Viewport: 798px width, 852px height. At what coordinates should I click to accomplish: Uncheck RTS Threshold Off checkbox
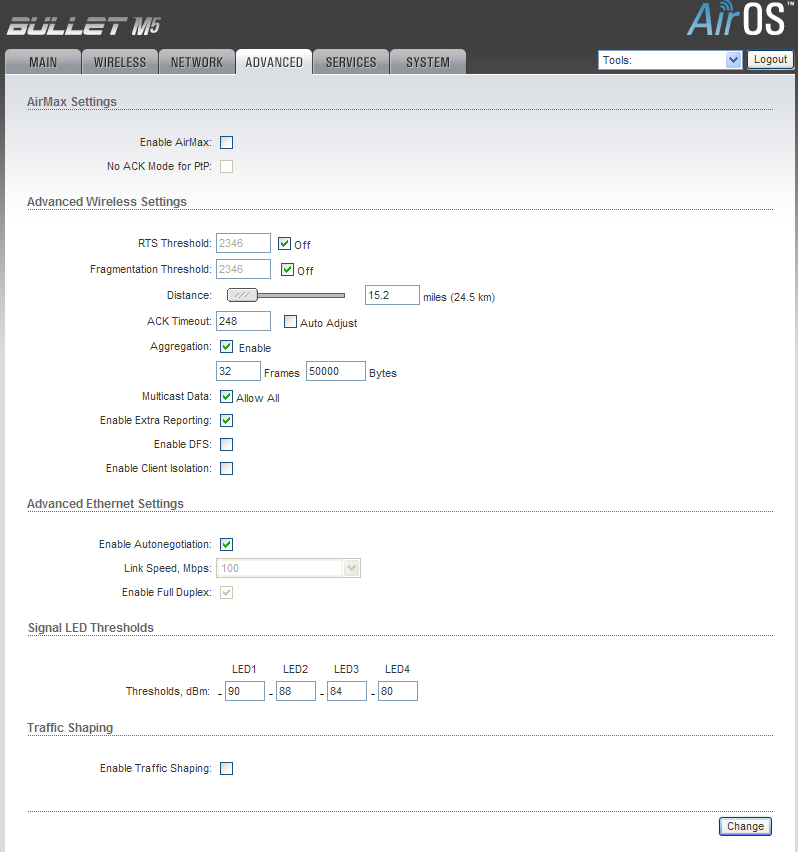point(284,243)
